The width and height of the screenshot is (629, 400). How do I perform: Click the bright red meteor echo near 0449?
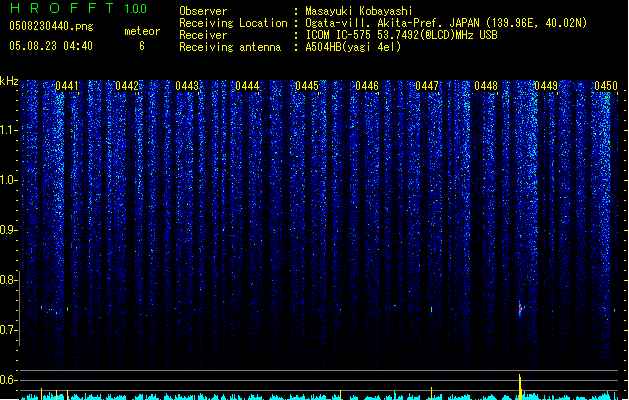point(520,309)
